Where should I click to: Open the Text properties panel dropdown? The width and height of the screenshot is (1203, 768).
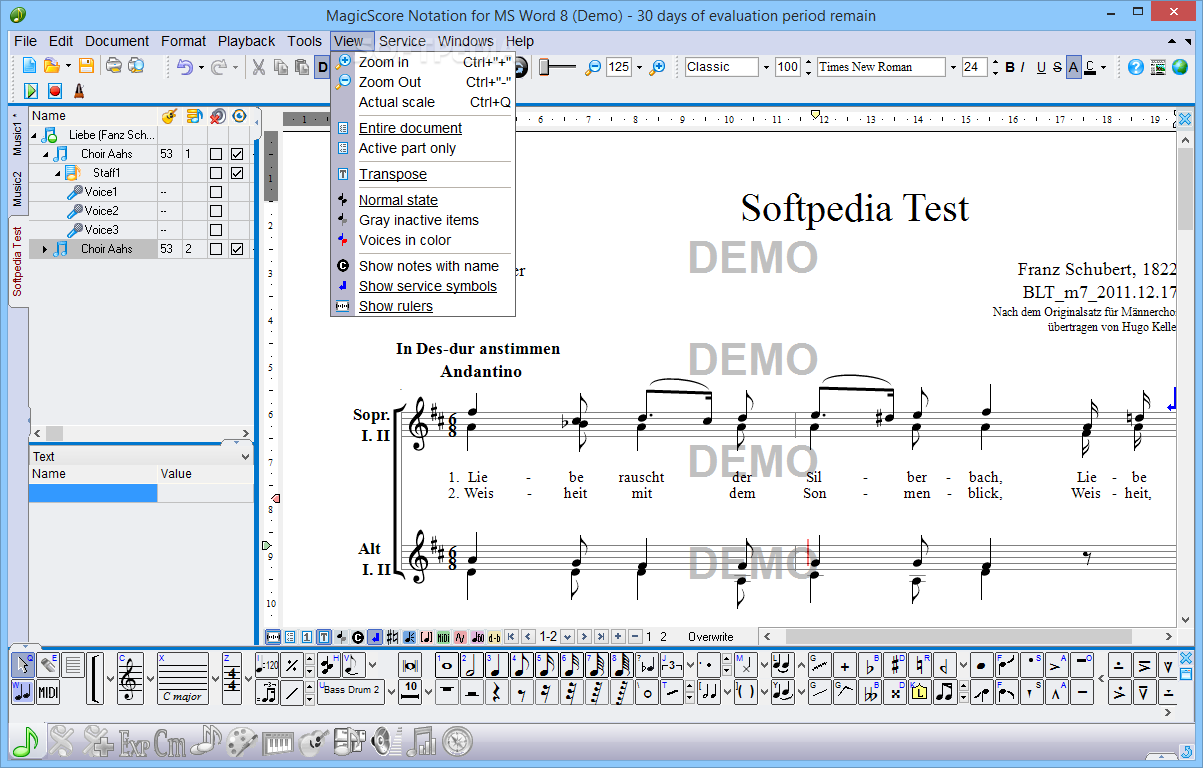(245, 456)
